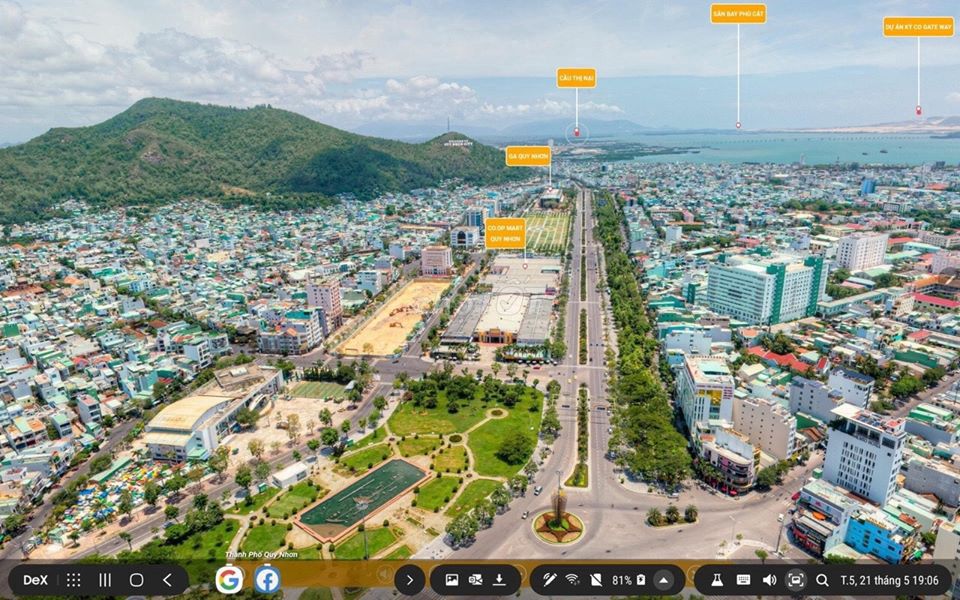Image resolution: width=960 pixels, height=600 pixels.
Task: Open the Facebook app from taskbar
Action: (x=267, y=580)
